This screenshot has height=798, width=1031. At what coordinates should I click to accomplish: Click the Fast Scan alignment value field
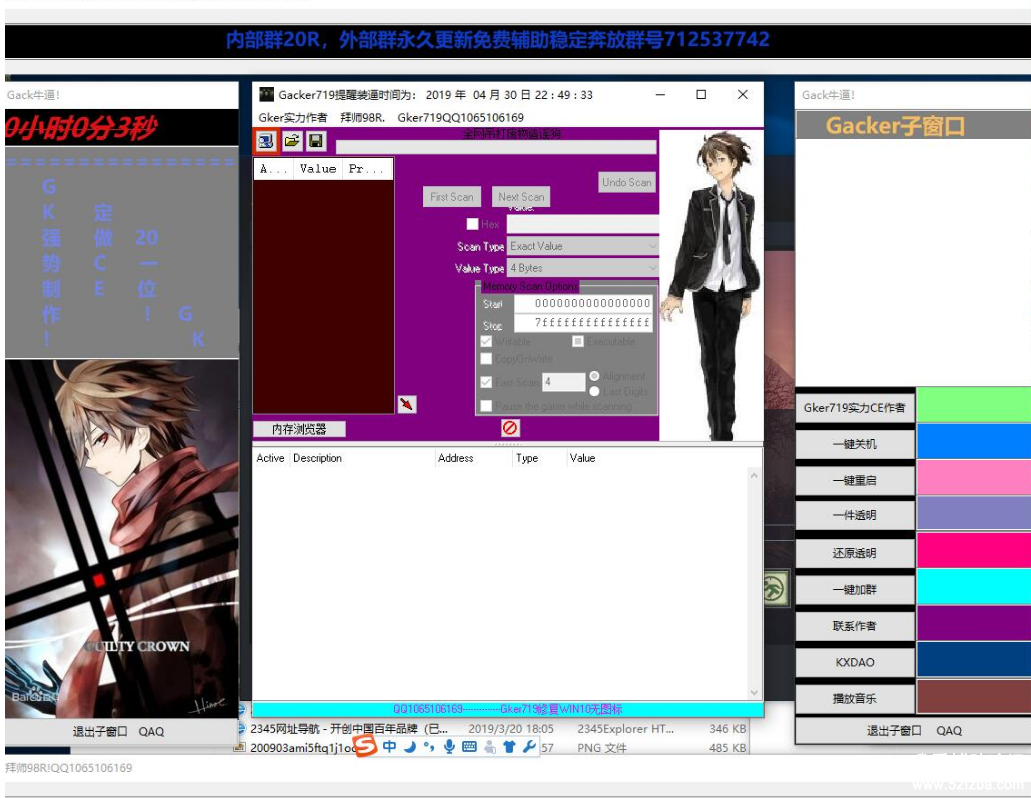click(563, 382)
